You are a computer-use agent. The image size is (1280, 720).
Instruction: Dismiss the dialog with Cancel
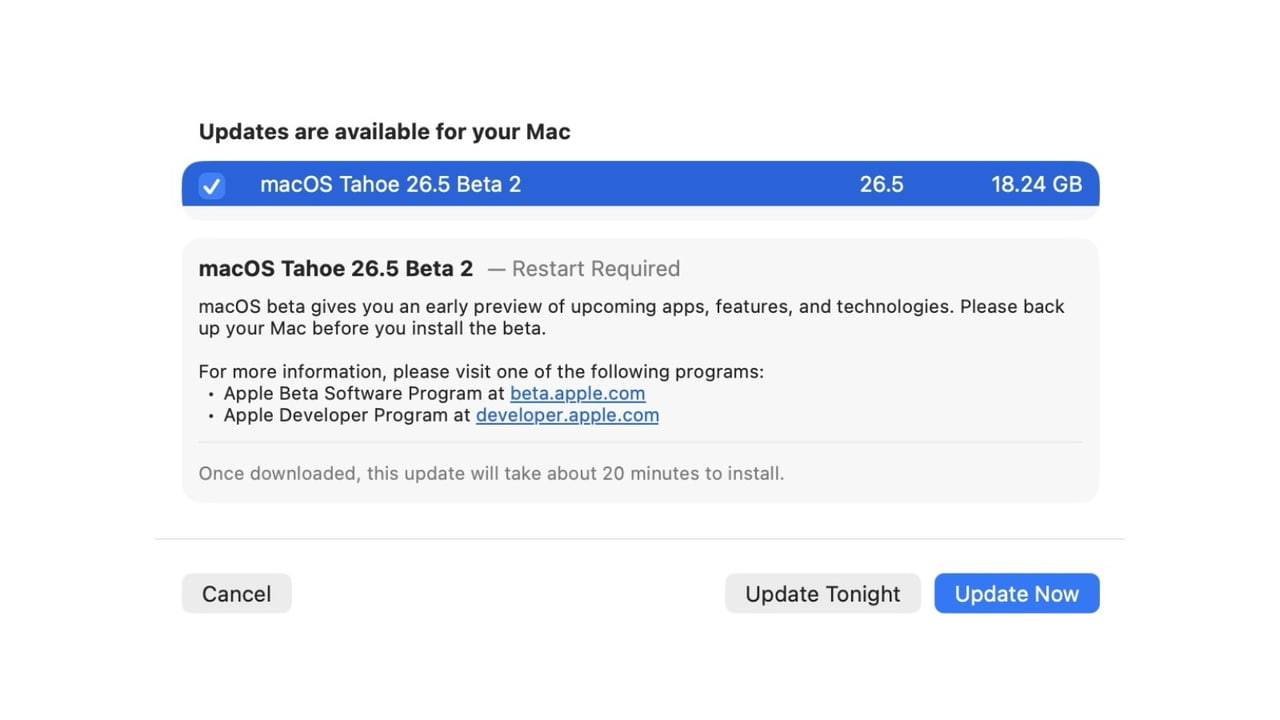[236, 593]
